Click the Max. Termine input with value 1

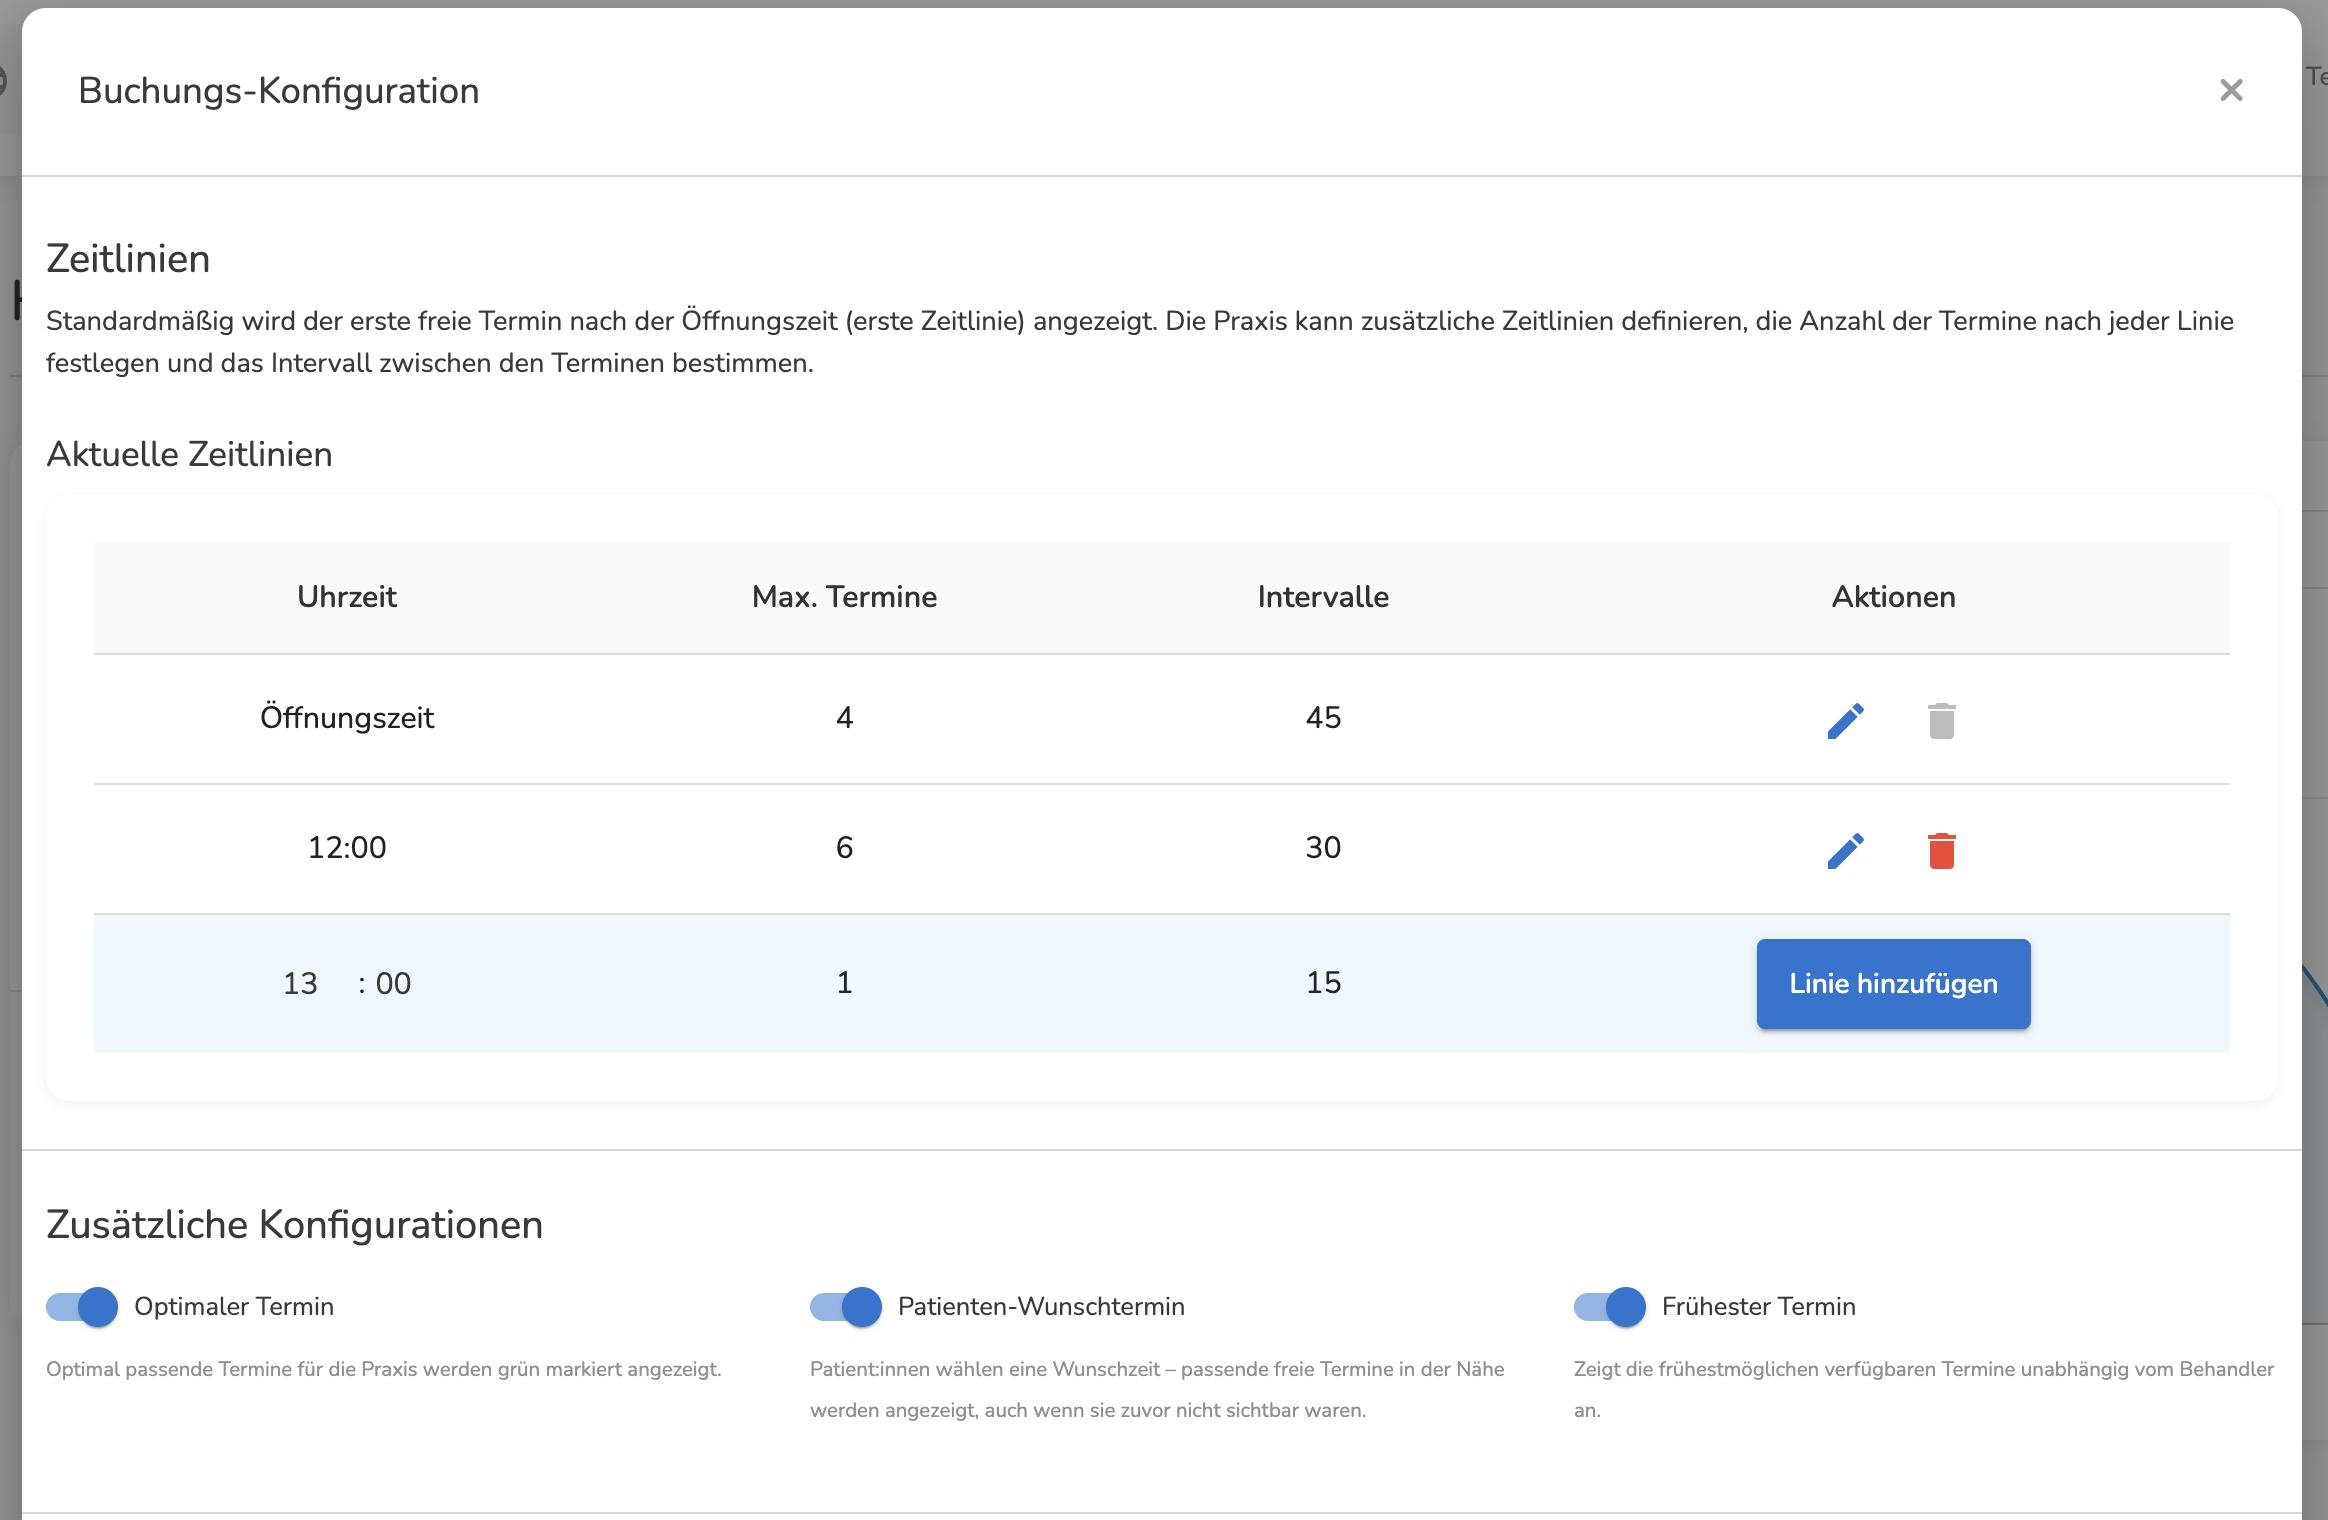845,983
